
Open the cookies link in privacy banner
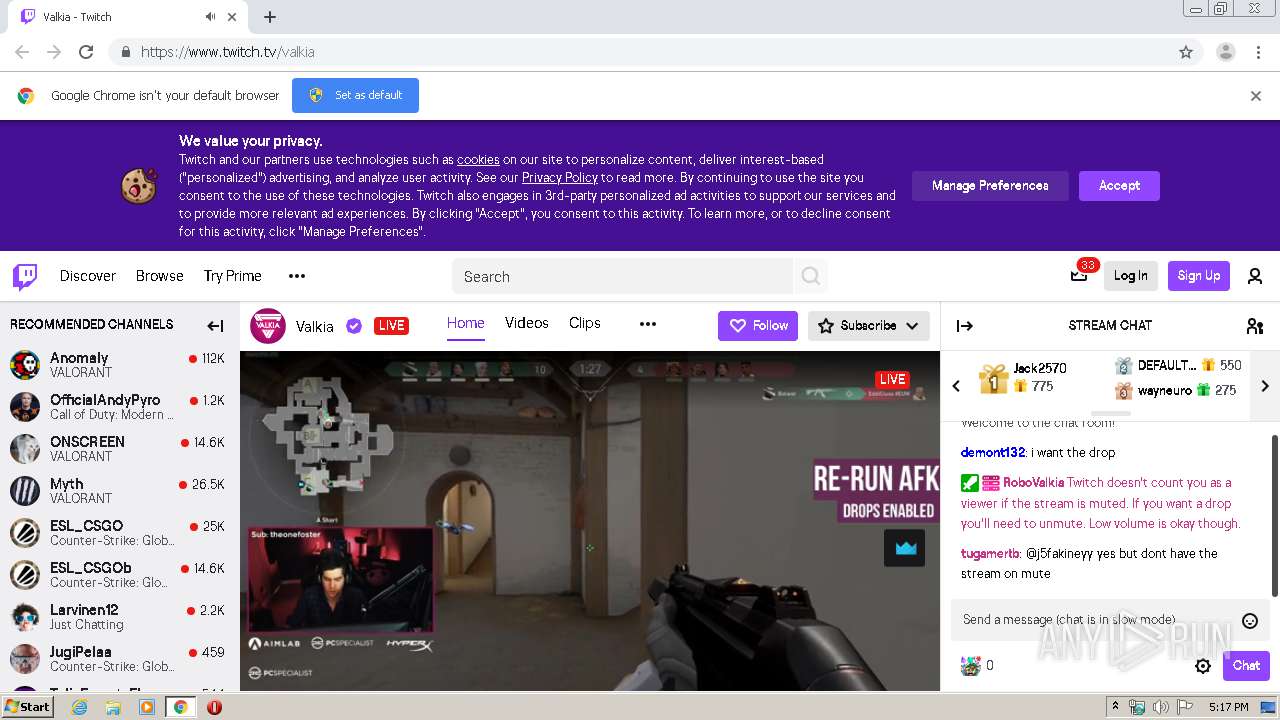pos(478,160)
